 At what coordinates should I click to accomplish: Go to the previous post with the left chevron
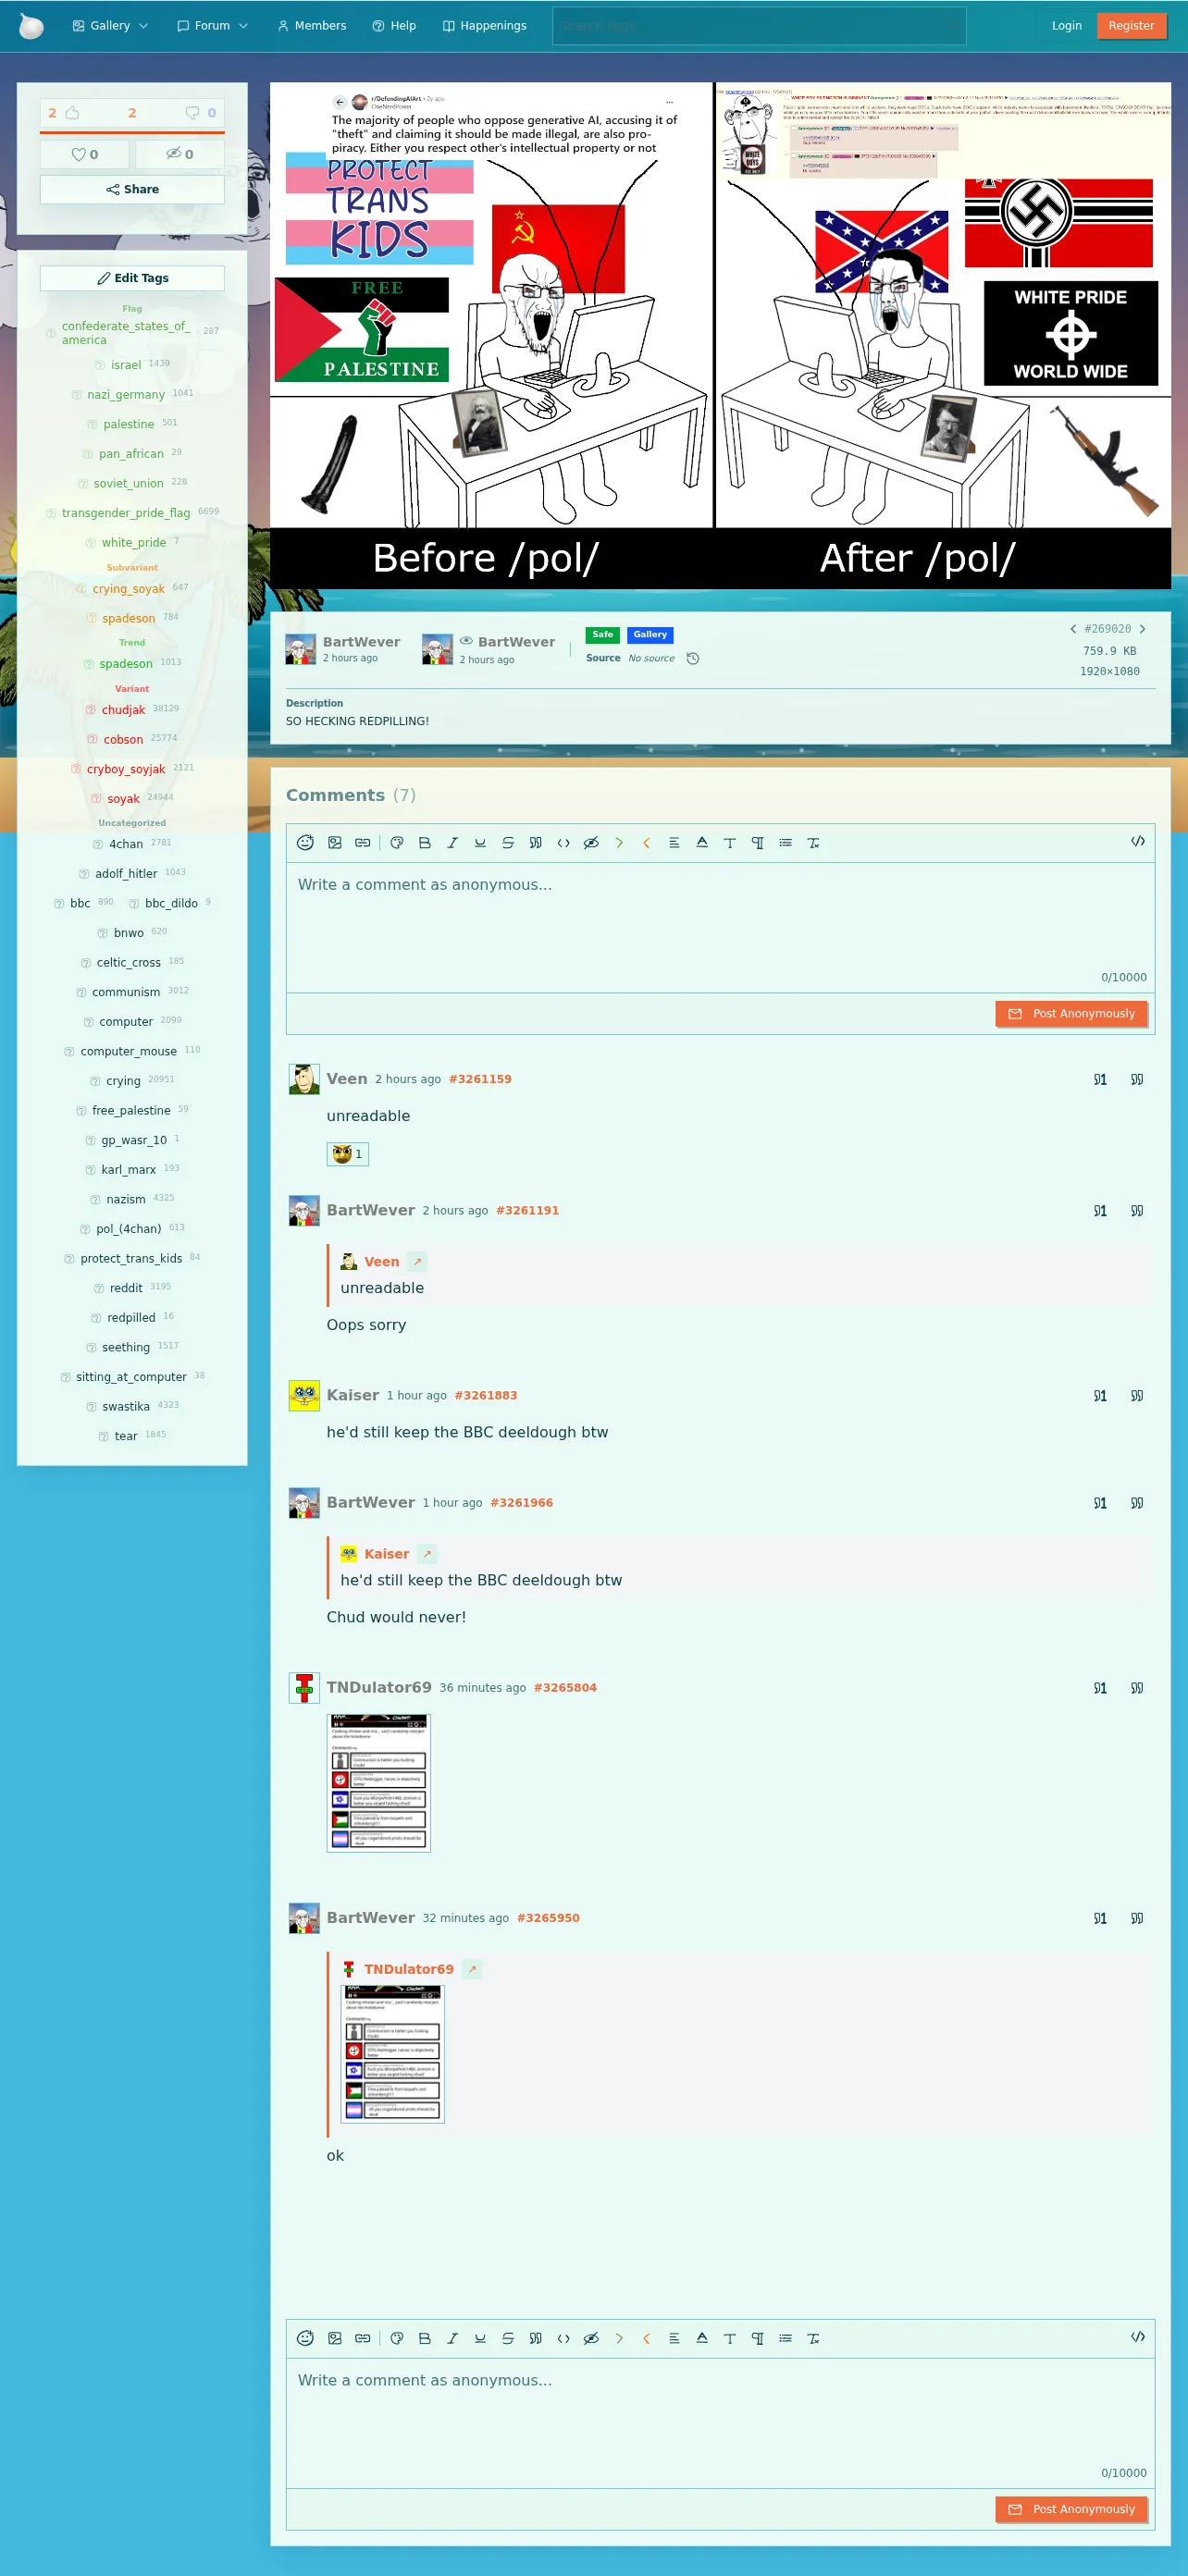[1073, 629]
